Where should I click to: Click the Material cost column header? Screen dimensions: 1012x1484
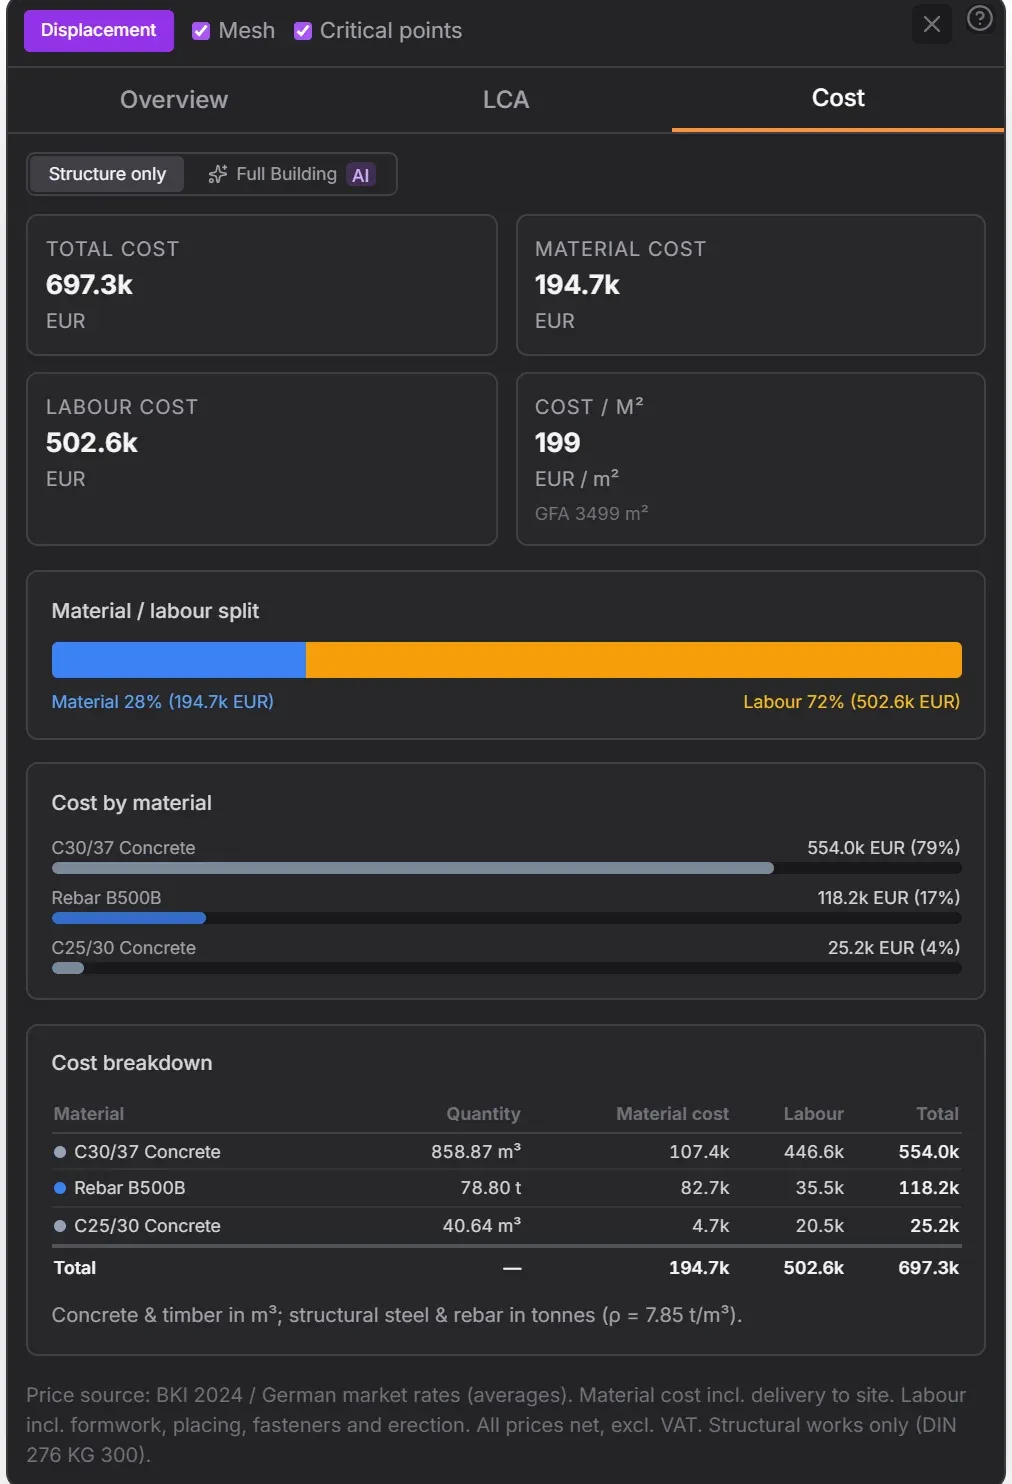[672, 1114]
